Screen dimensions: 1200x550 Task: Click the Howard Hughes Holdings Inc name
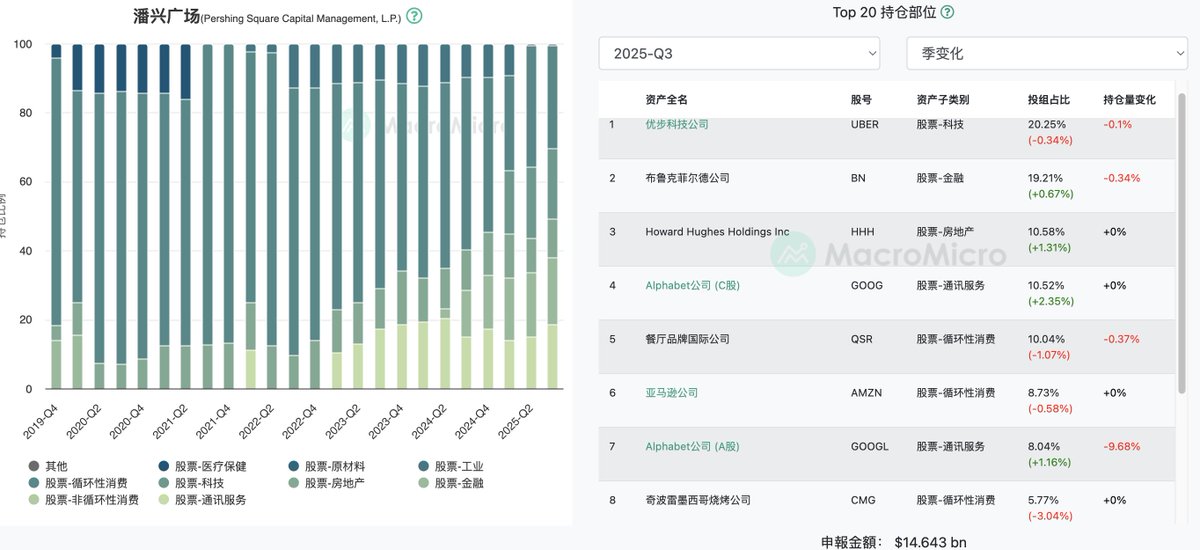click(x=717, y=232)
